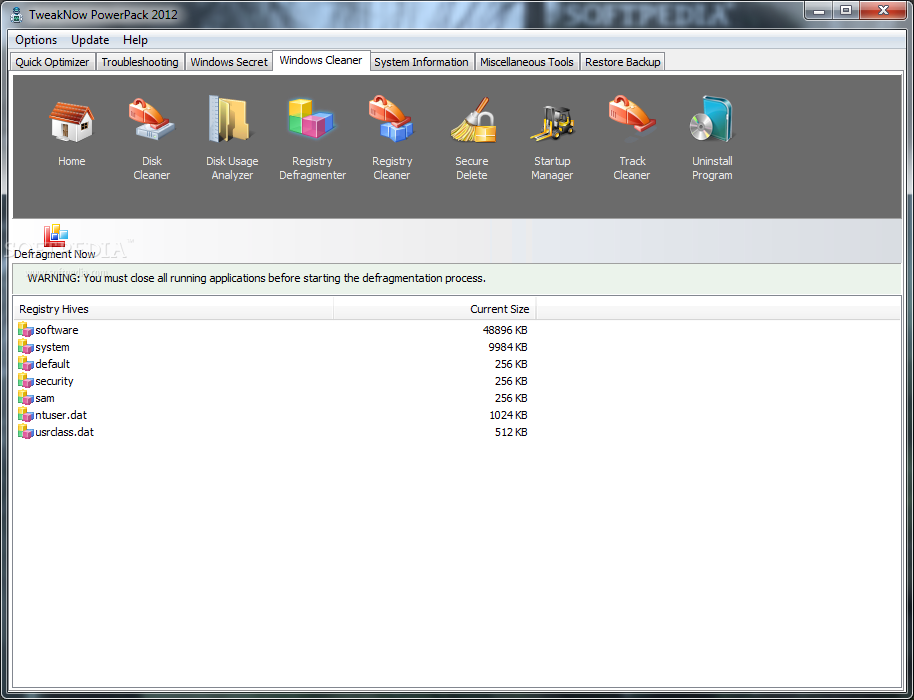Close the TweakNow PowerPack window
This screenshot has height=700, width=914.
[x=883, y=10]
